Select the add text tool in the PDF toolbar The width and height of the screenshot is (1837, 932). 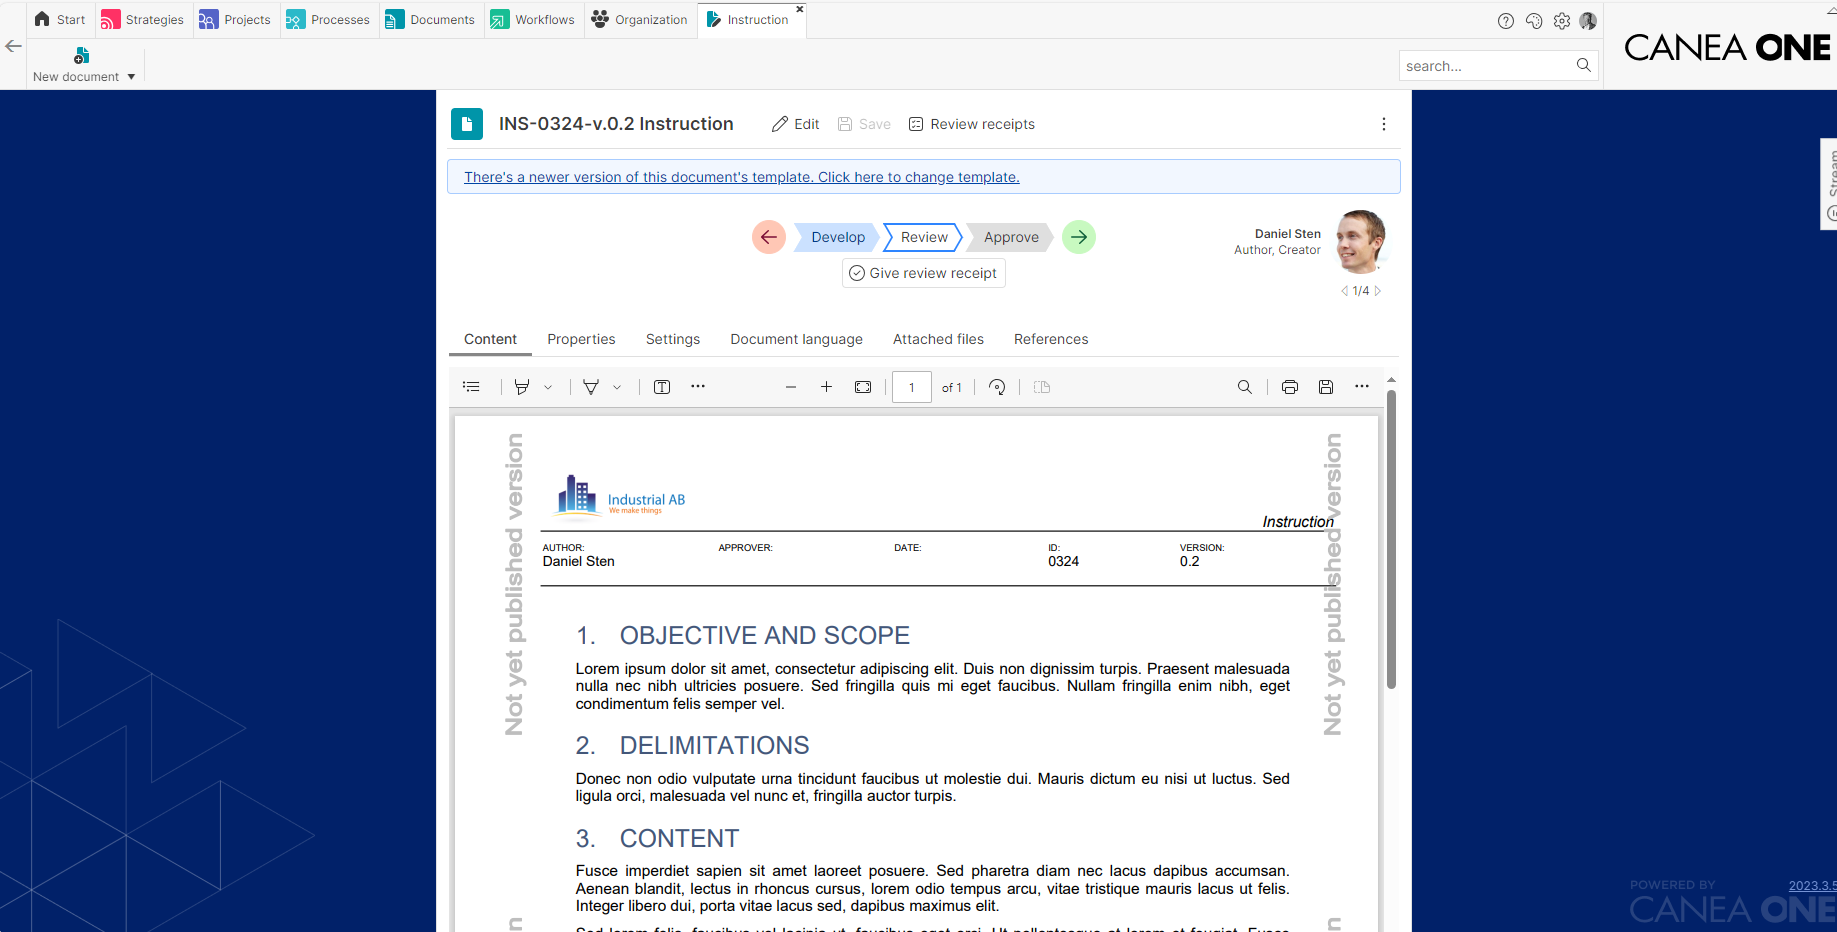tap(662, 387)
